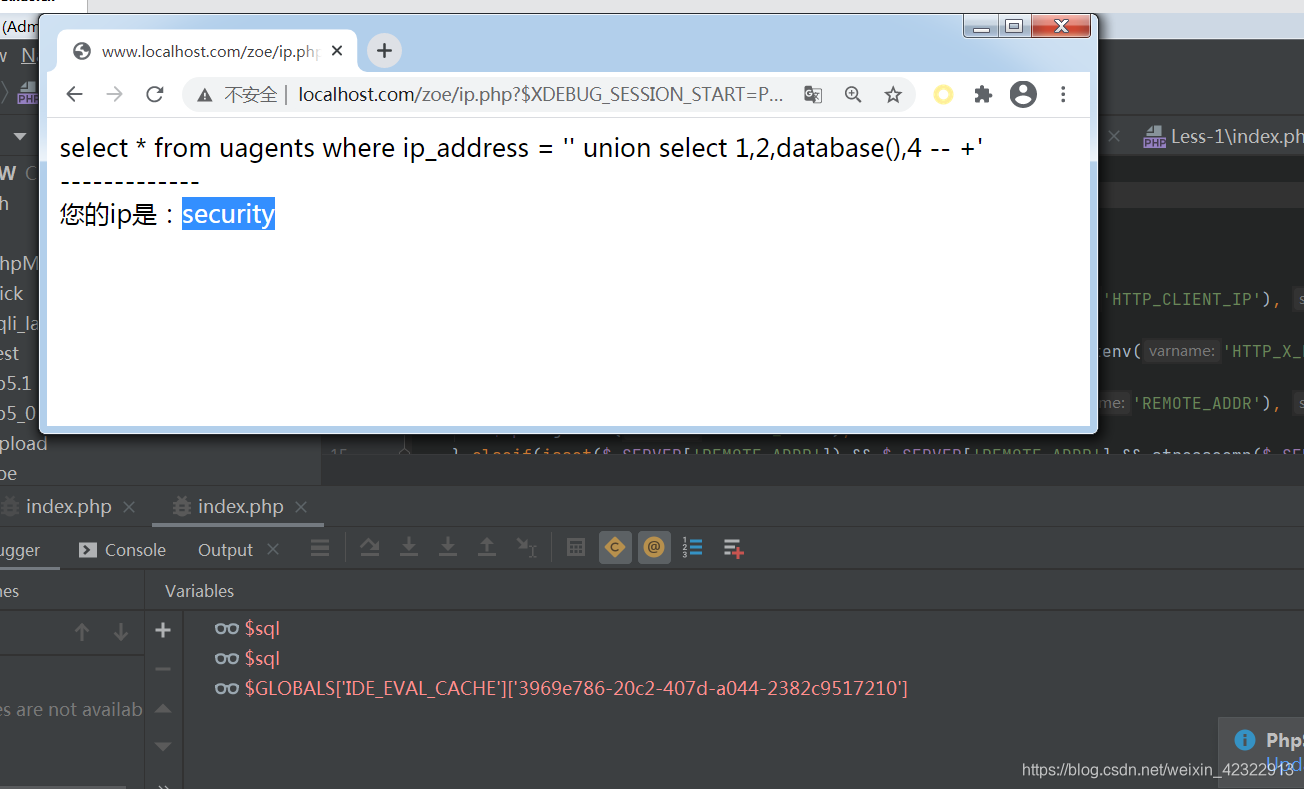Click Step Over debugger icon
Viewport: 1304px width, 789px height.
[370, 547]
